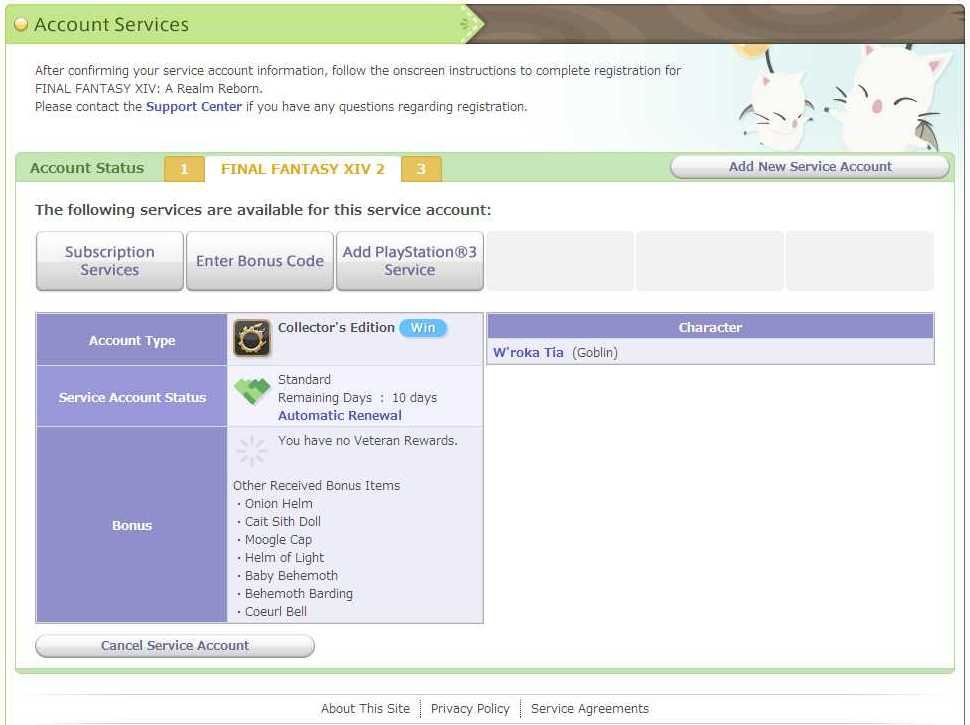Viewport: 970px width, 725px height.
Task: Click the 'You have no Veteran Rewards.' text
Action: click(367, 441)
